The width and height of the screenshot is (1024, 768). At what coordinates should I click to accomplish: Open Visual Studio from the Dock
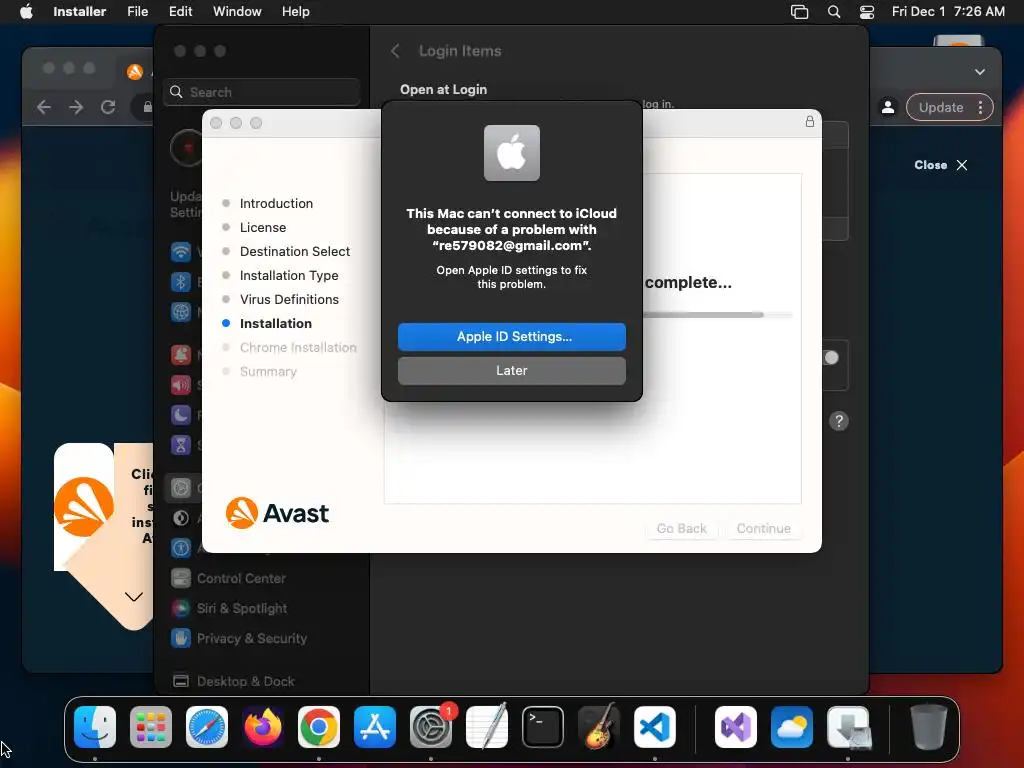point(736,727)
